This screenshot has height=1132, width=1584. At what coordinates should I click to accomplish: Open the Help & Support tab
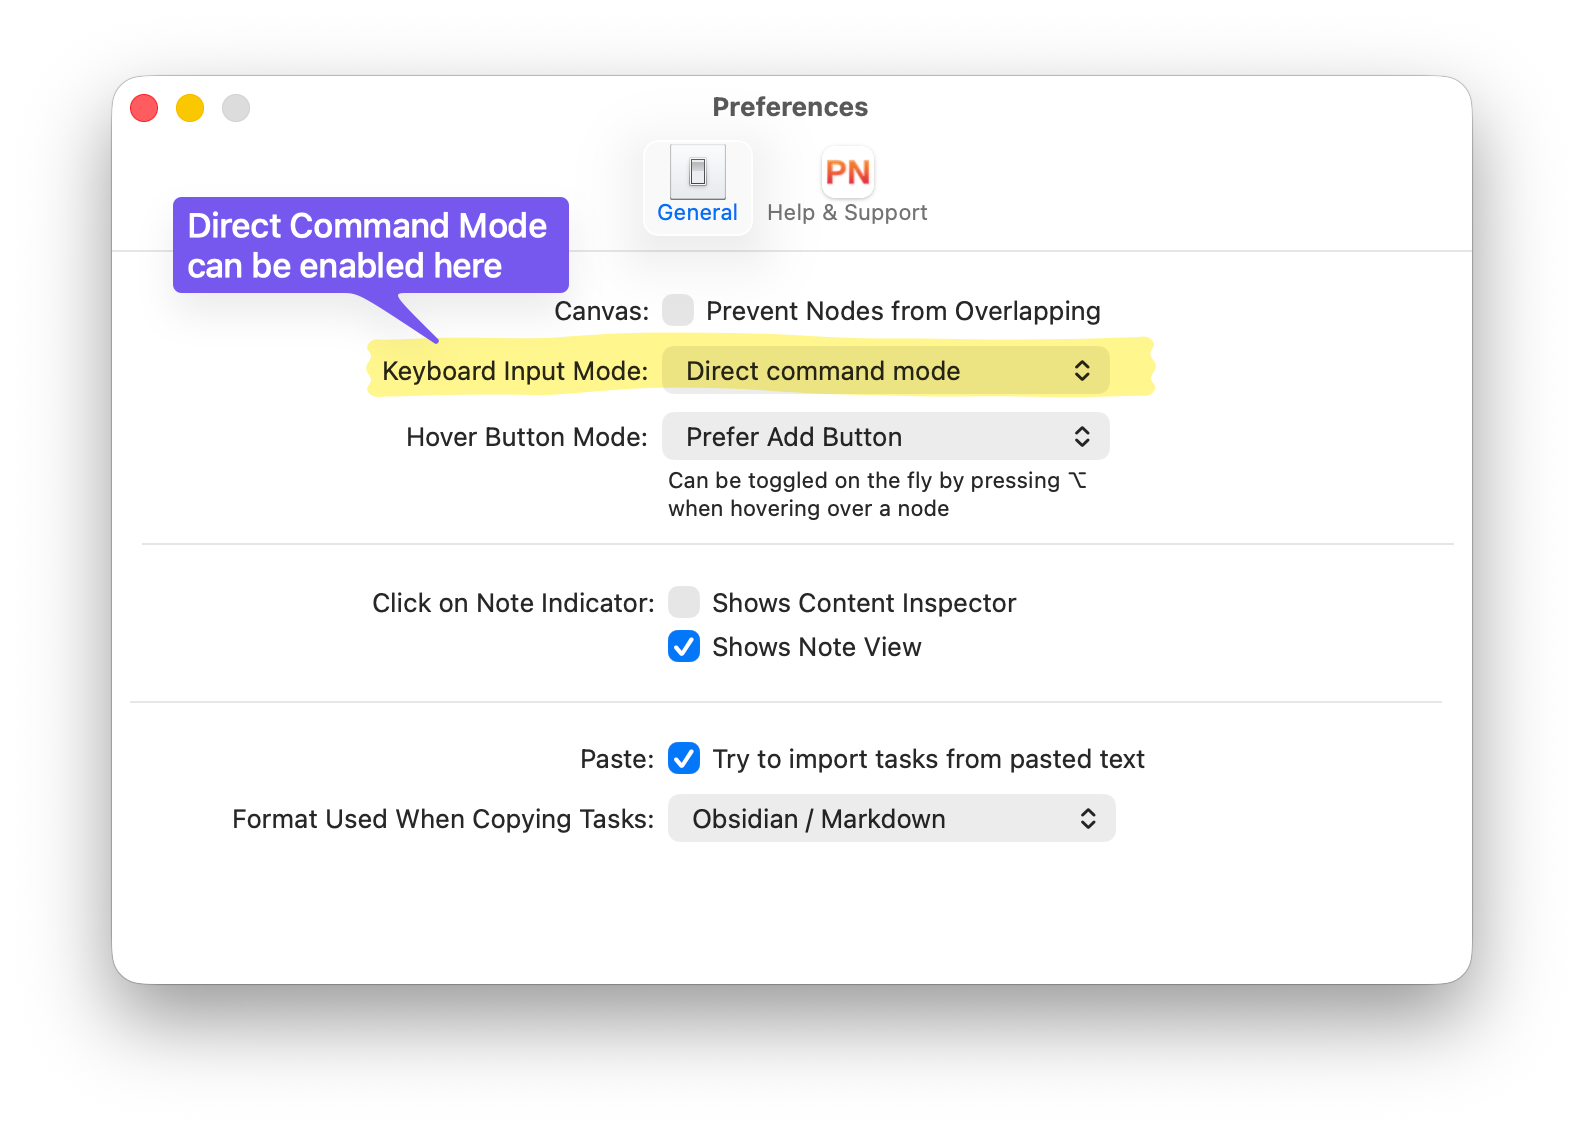coord(847,212)
